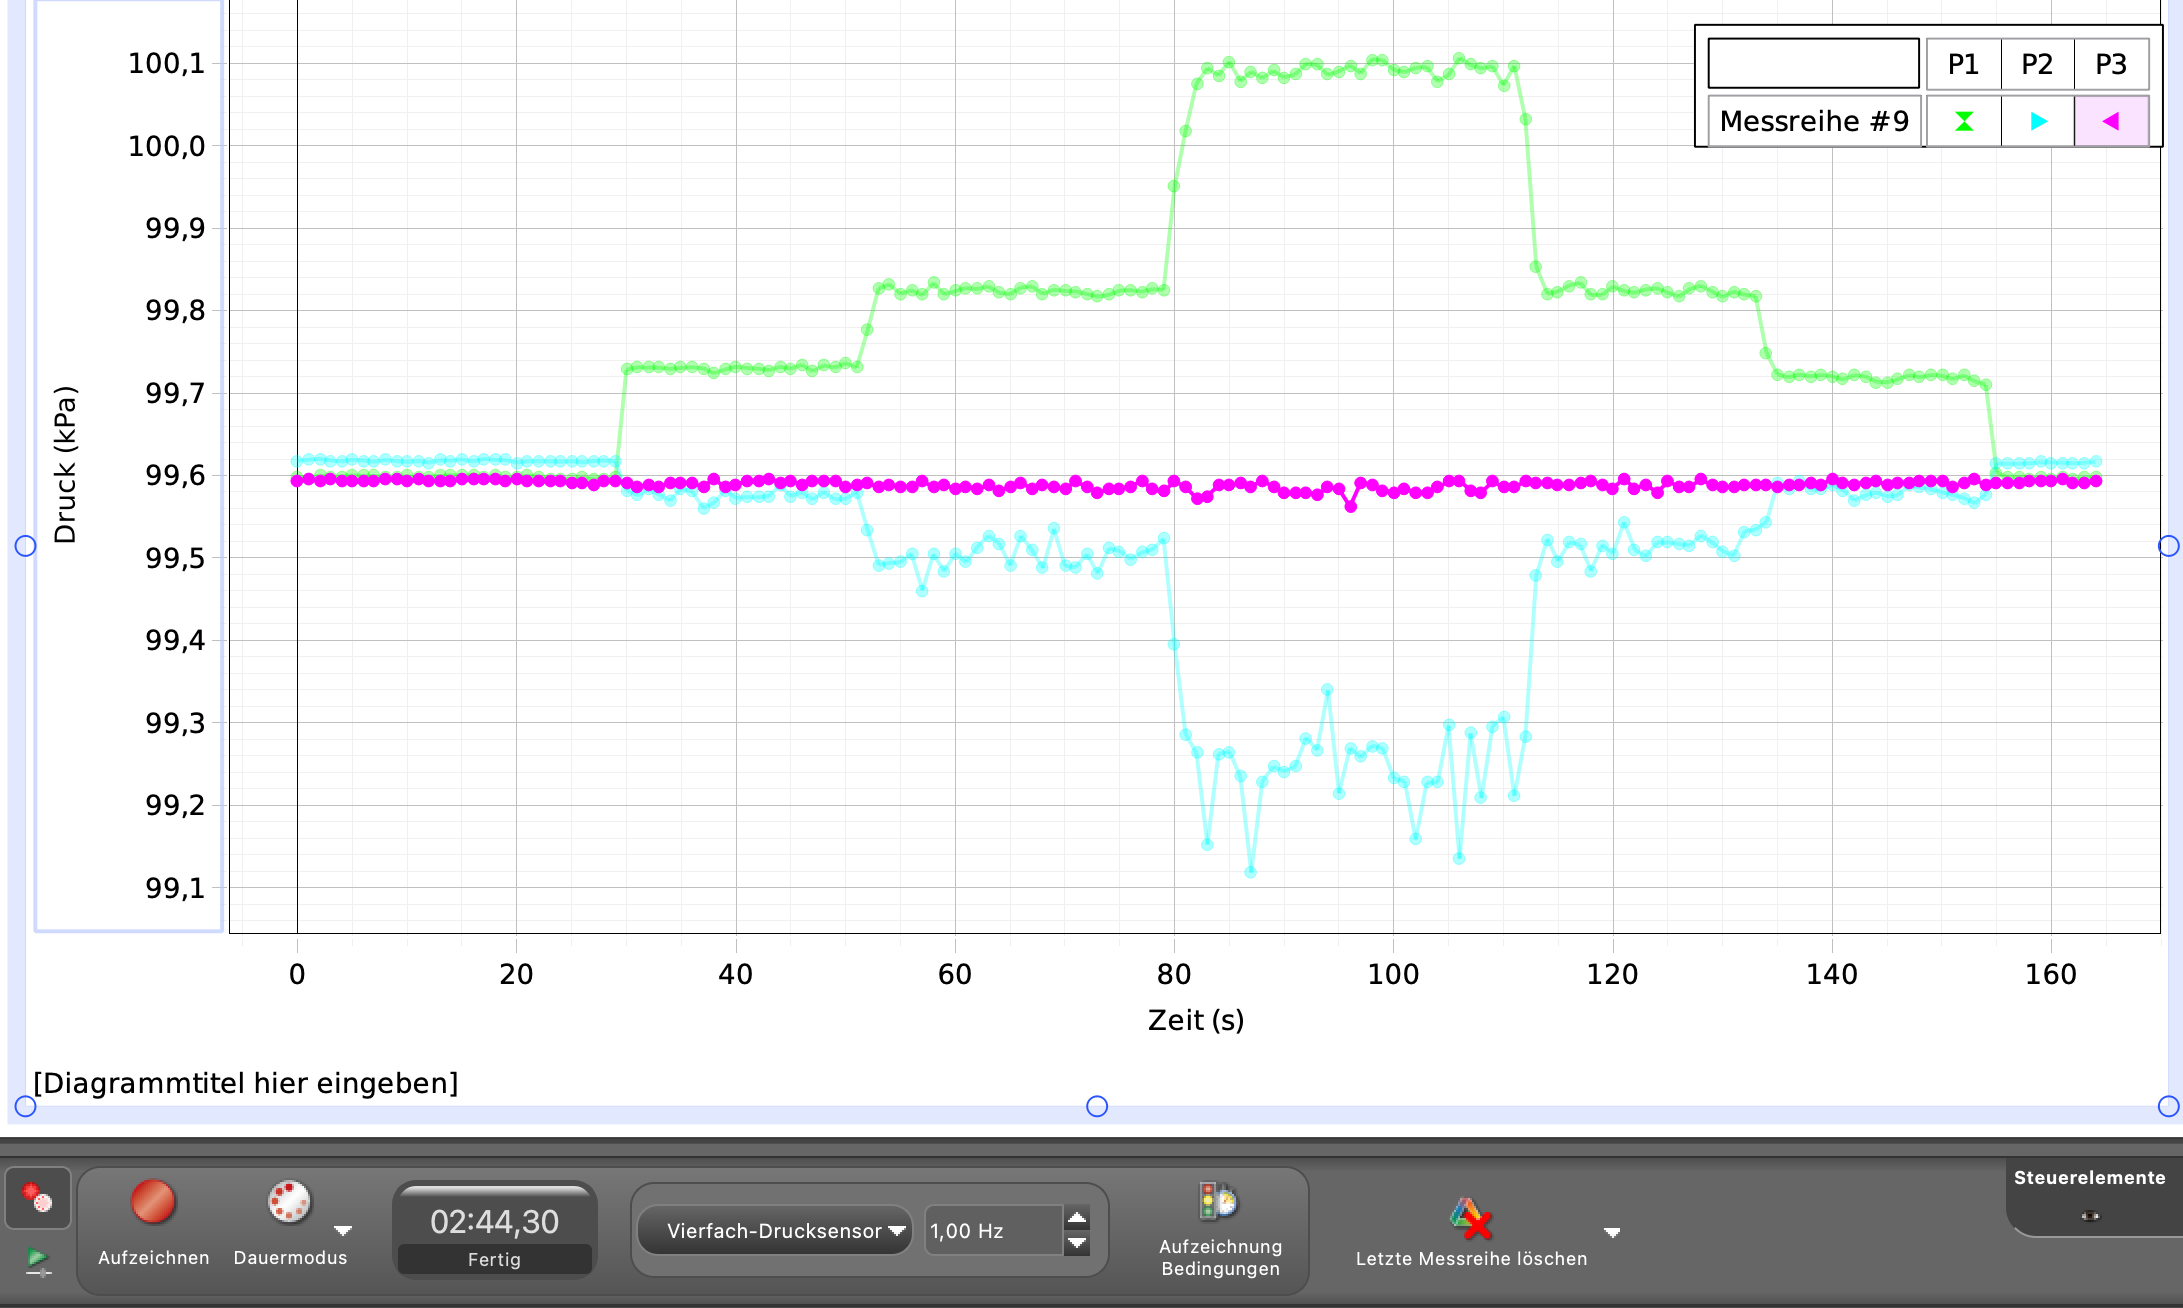
Task: Toggle the magenta P3 series in the legend
Action: 2111,121
